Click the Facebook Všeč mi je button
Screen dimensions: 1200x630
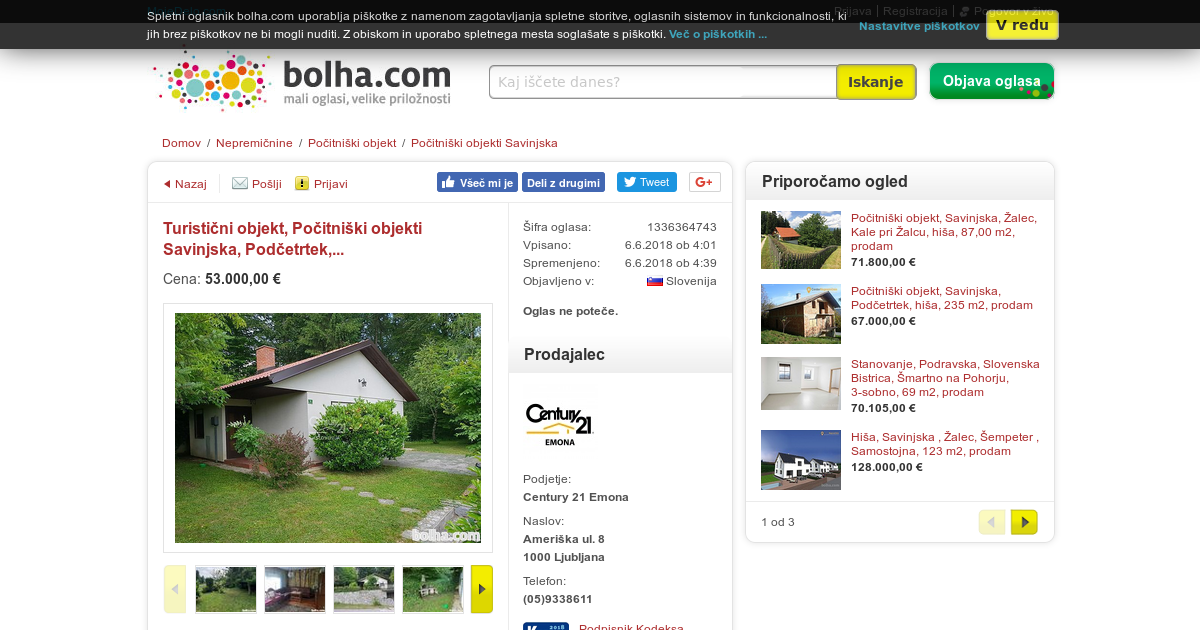point(477,182)
